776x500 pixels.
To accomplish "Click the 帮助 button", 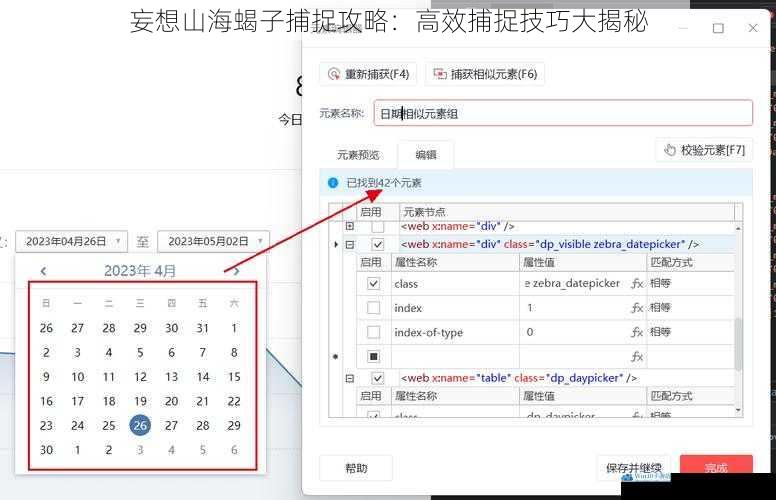I will (356, 468).
